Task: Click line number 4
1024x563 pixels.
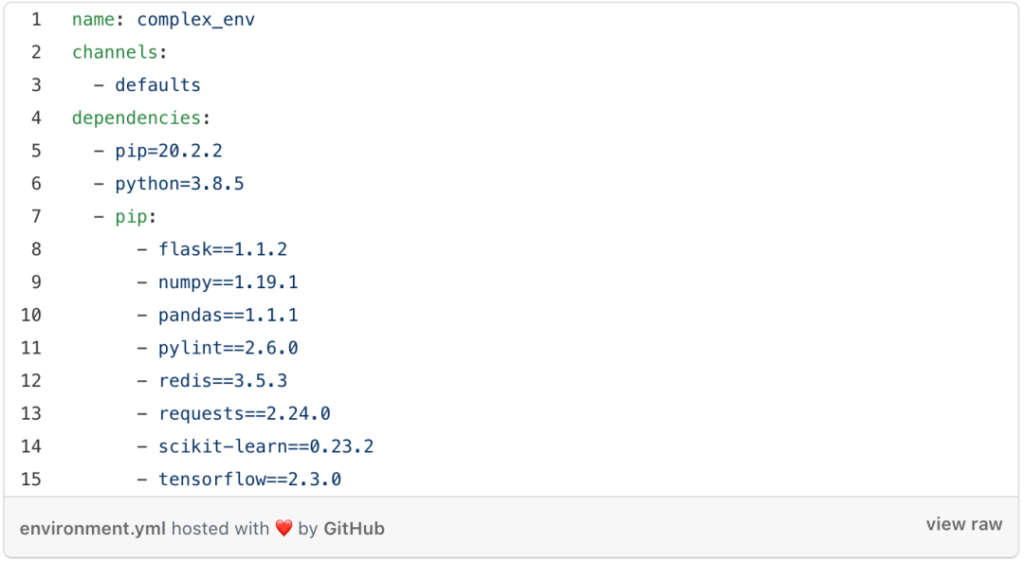Action: click(x=36, y=118)
